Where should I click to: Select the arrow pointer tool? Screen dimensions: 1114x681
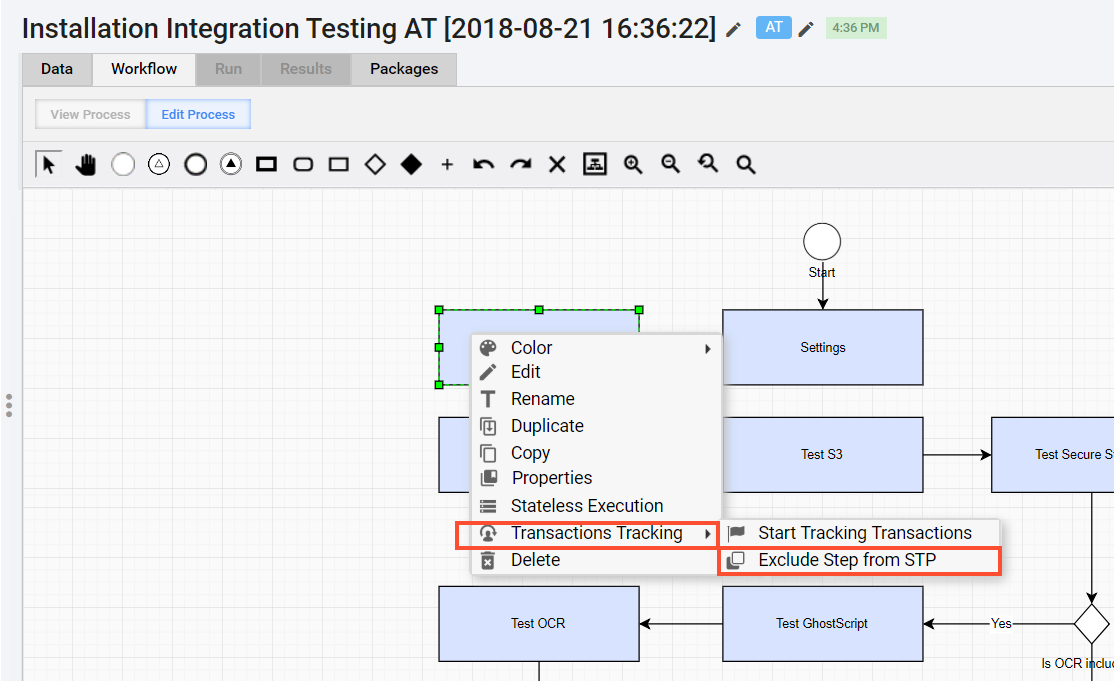click(49, 165)
